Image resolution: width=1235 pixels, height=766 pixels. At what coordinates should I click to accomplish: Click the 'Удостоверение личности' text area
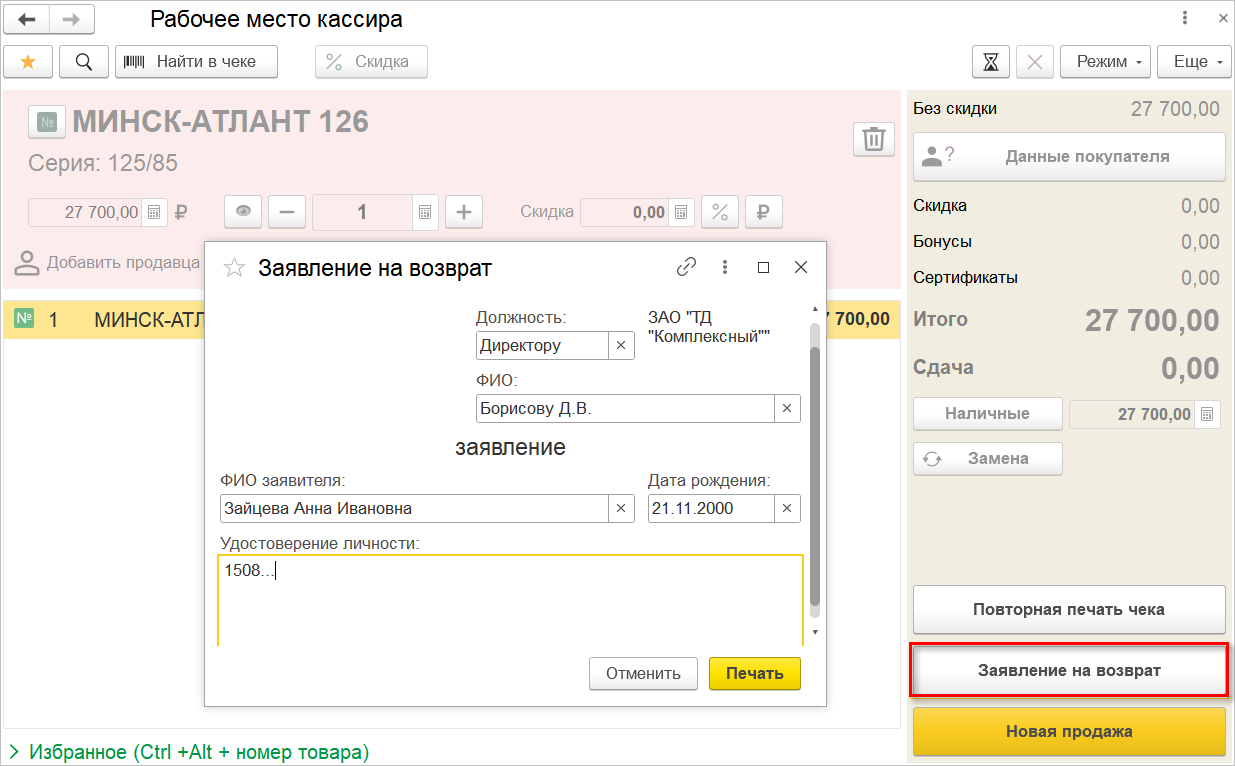click(x=511, y=600)
